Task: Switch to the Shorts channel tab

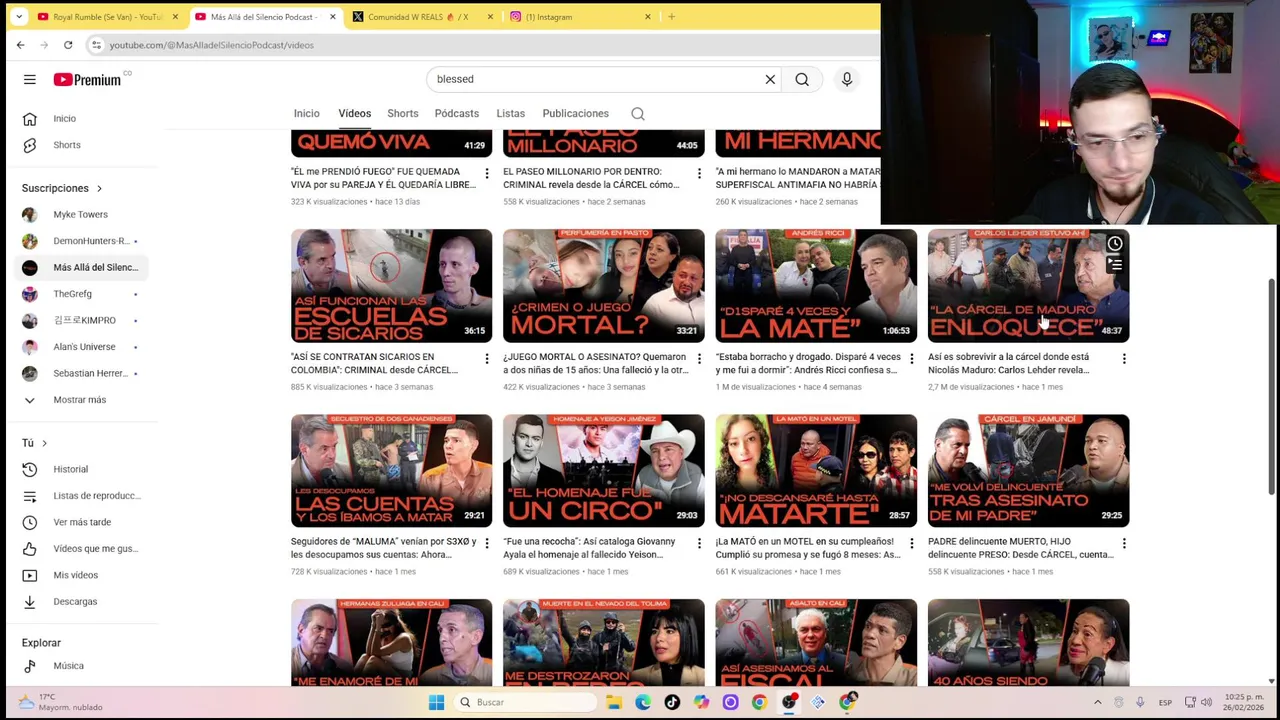Action: (x=403, y=113)
